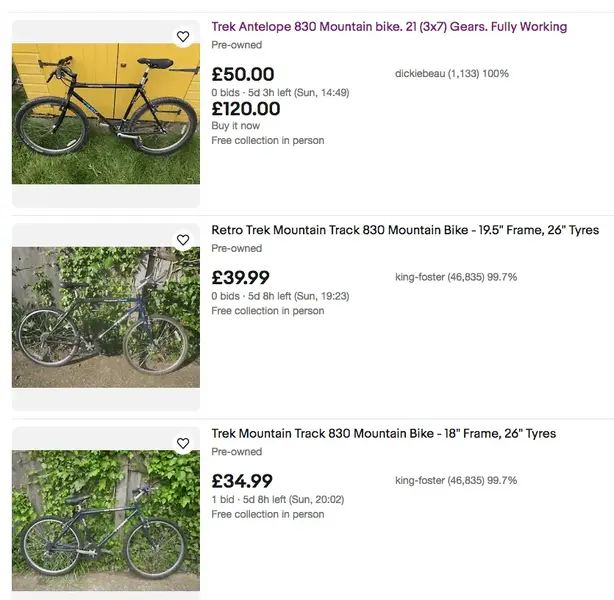Click king-foster seller info on £34.99 listing
This screenshot has width=614, height=600.
pos(456,481)
